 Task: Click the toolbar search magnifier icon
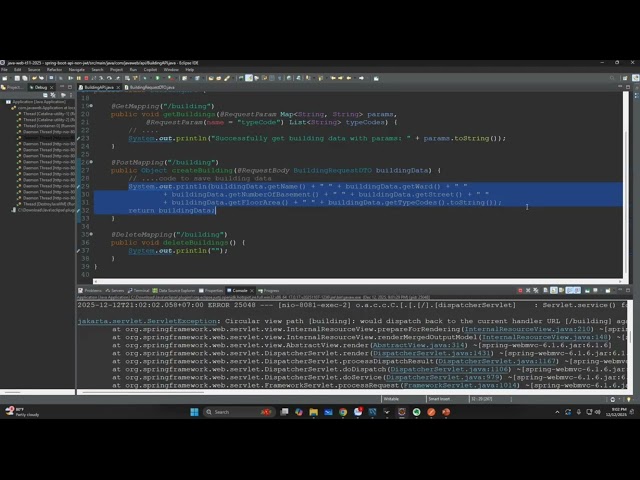(x=612, y=78)
